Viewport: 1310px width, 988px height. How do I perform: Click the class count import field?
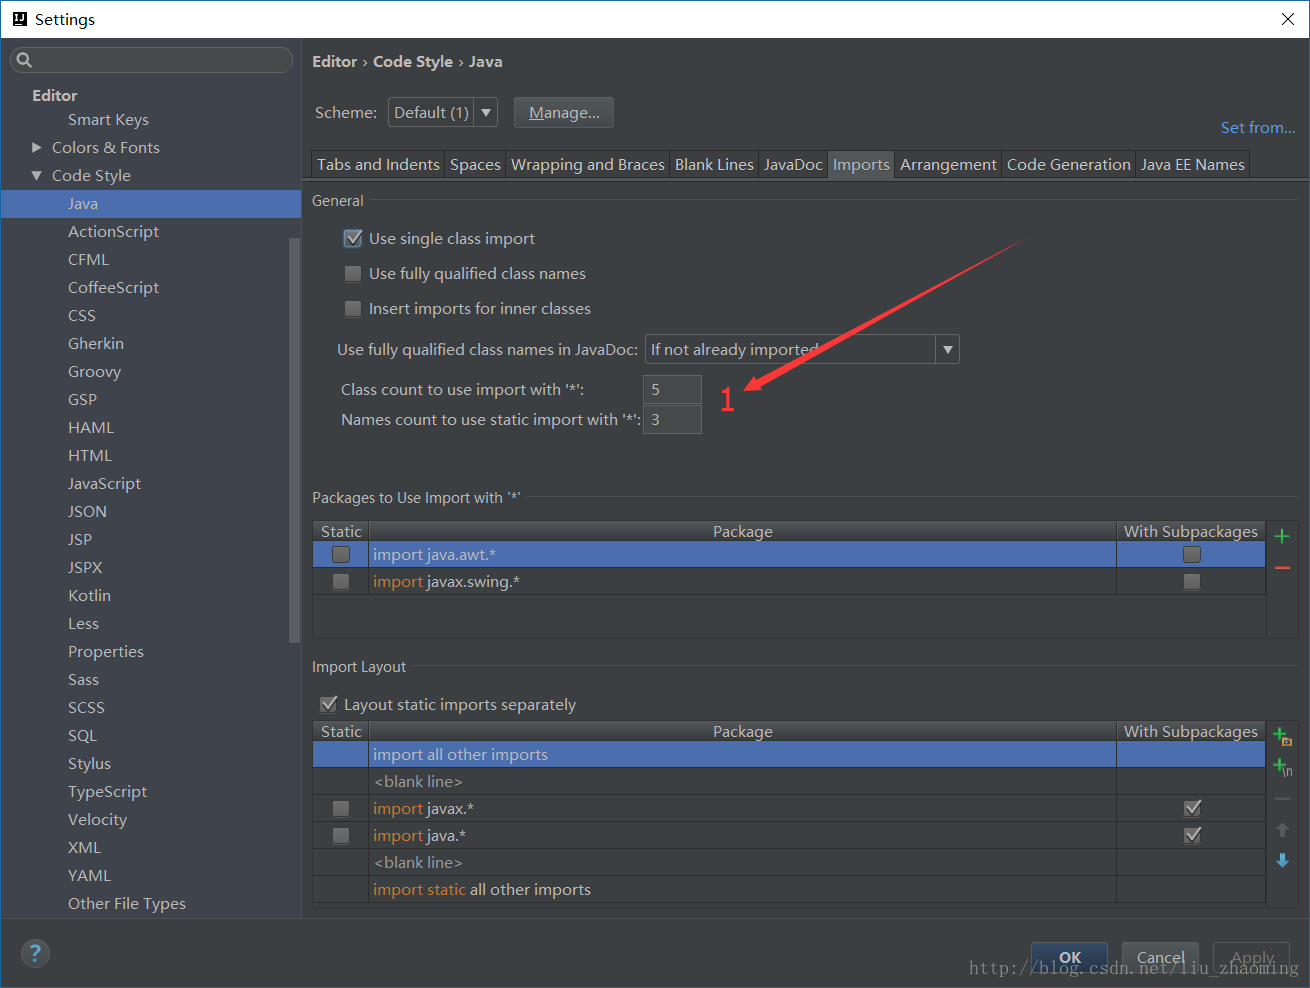672,390
